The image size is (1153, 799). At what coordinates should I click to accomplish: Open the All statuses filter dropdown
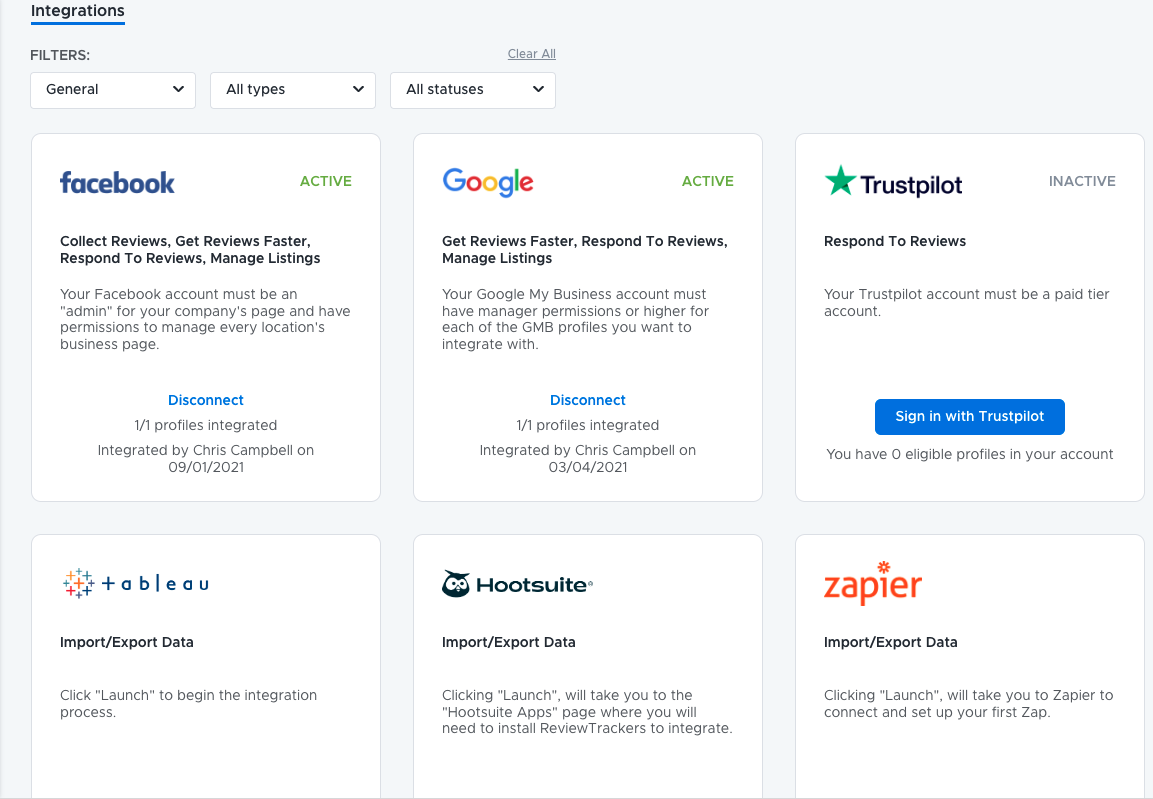point(473,90)
